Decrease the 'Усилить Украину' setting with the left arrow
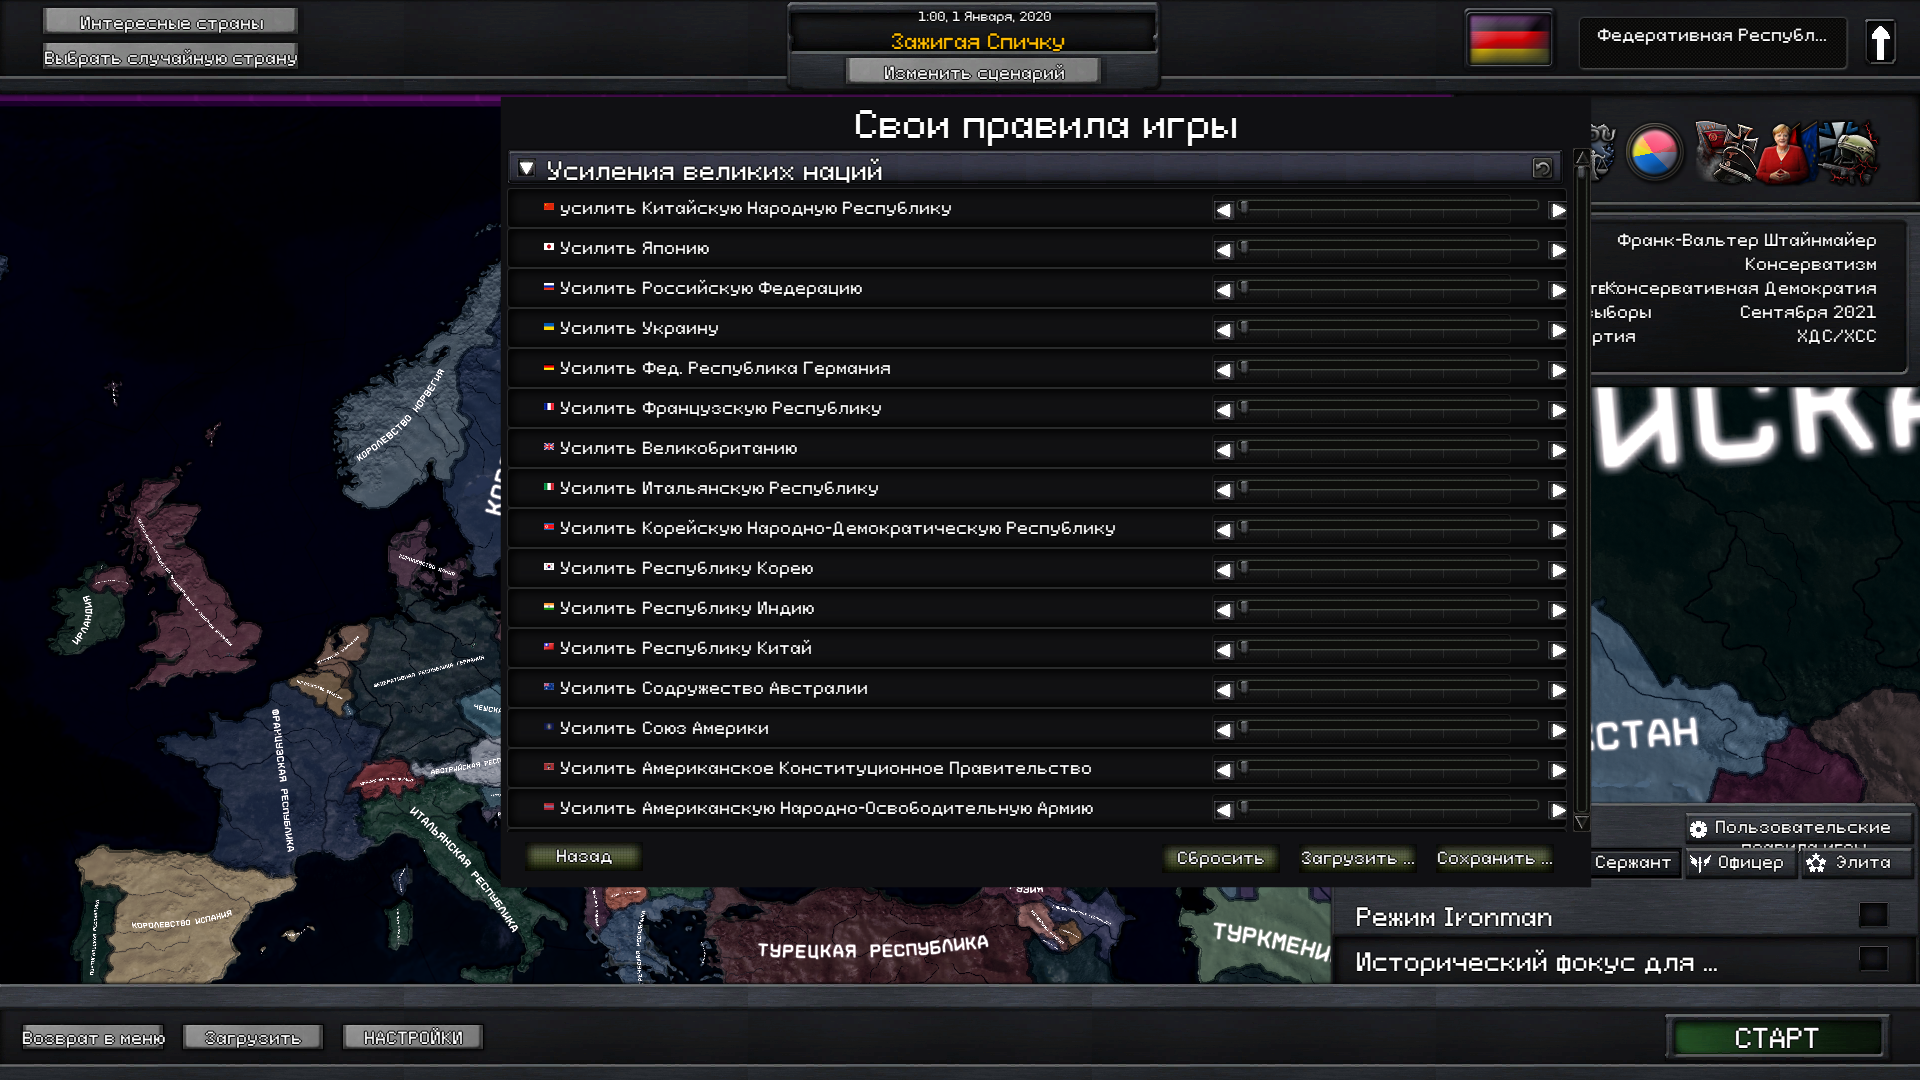The image size is (1920, 1080). (x=1222, y=330)
